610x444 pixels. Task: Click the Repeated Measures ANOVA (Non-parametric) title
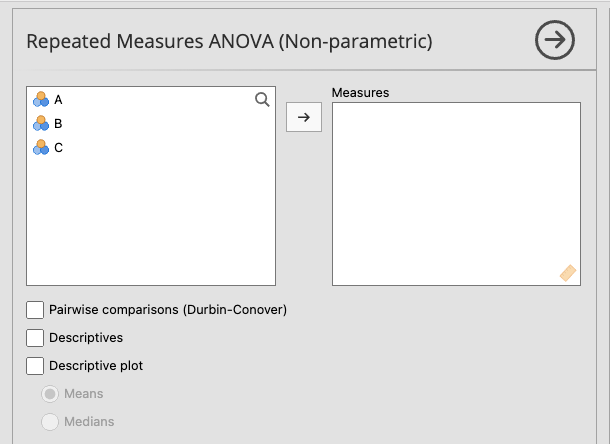pos(229,42)
